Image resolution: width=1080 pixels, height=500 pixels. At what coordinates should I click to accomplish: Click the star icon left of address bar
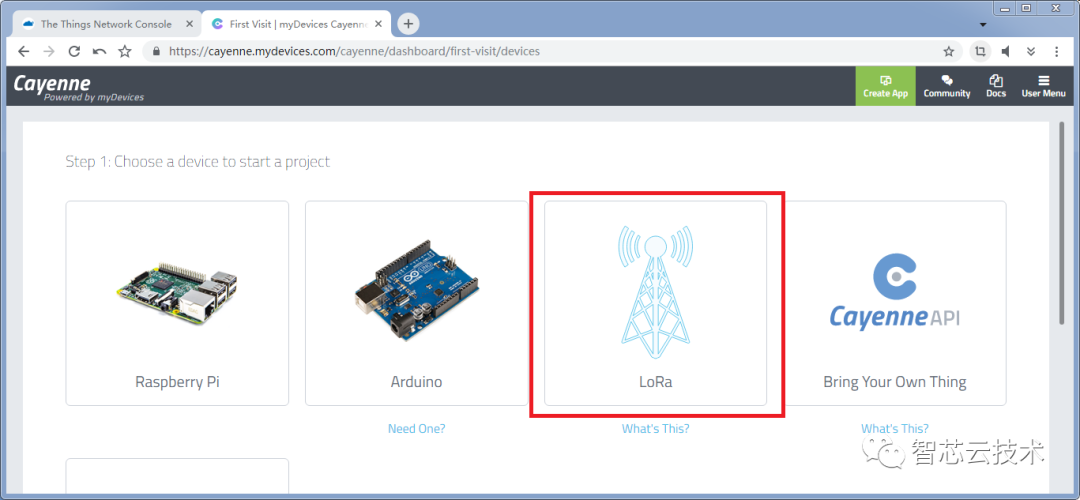[x=125, y=52]
